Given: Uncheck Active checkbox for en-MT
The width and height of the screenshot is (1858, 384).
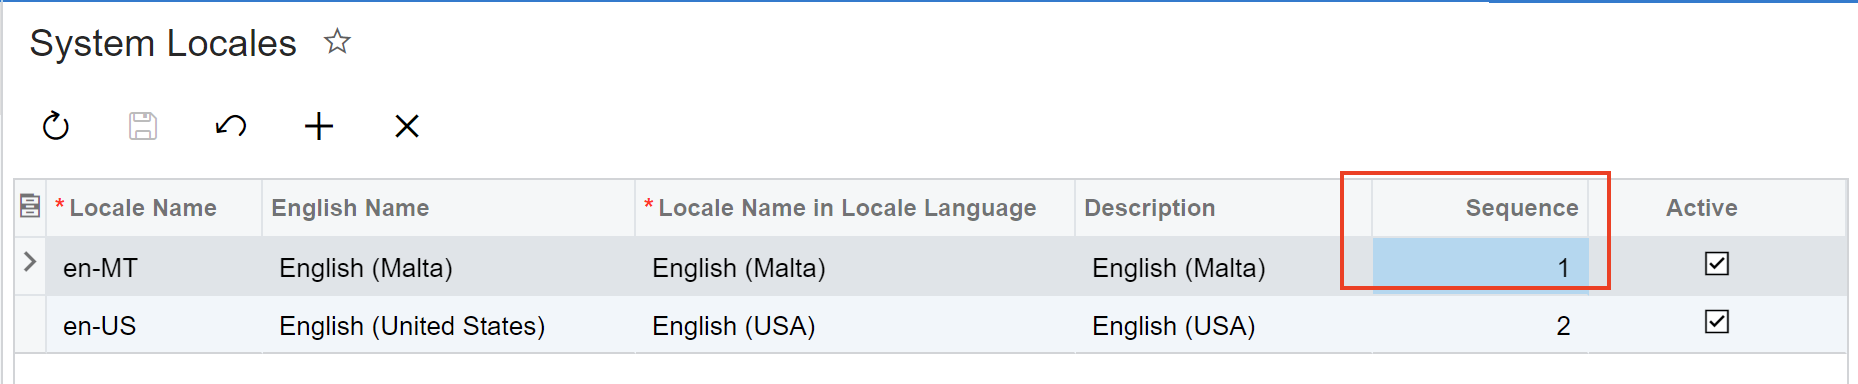Looking at the screenshot, I should [x=1717, y=264].
